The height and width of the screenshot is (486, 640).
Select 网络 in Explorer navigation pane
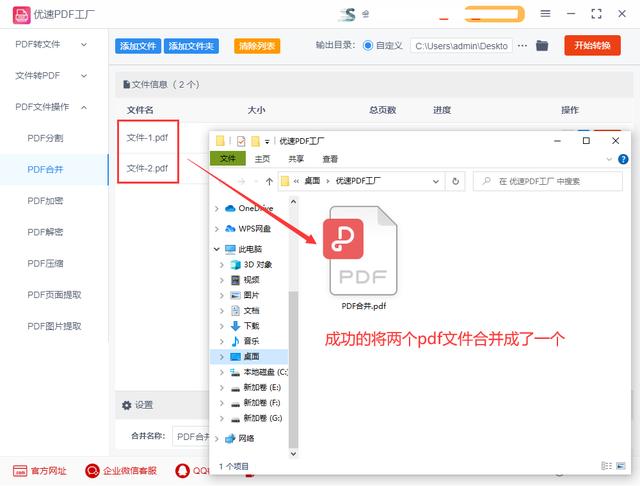[240, 438]
